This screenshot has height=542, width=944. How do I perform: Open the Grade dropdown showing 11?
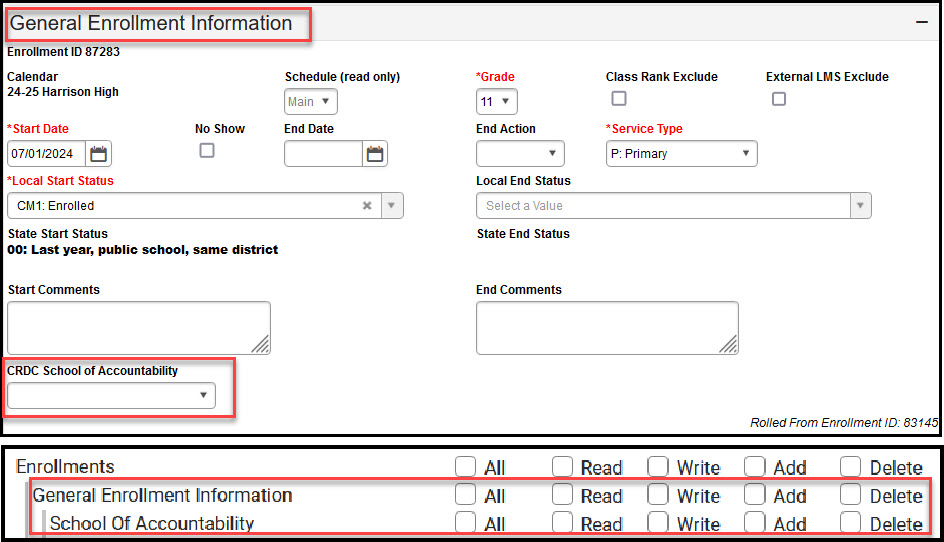tap(497, 102)
